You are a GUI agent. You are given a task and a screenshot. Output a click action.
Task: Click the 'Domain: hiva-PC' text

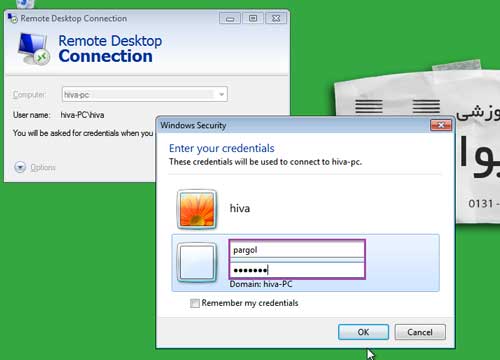point(261,284)
